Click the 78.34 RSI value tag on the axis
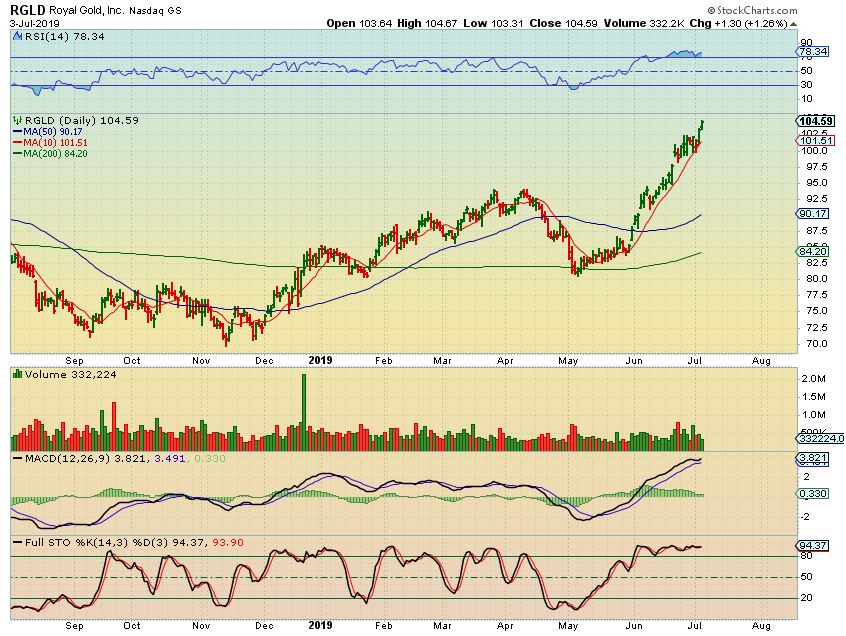This screenshot has height=636, width=846. [814, 52]
